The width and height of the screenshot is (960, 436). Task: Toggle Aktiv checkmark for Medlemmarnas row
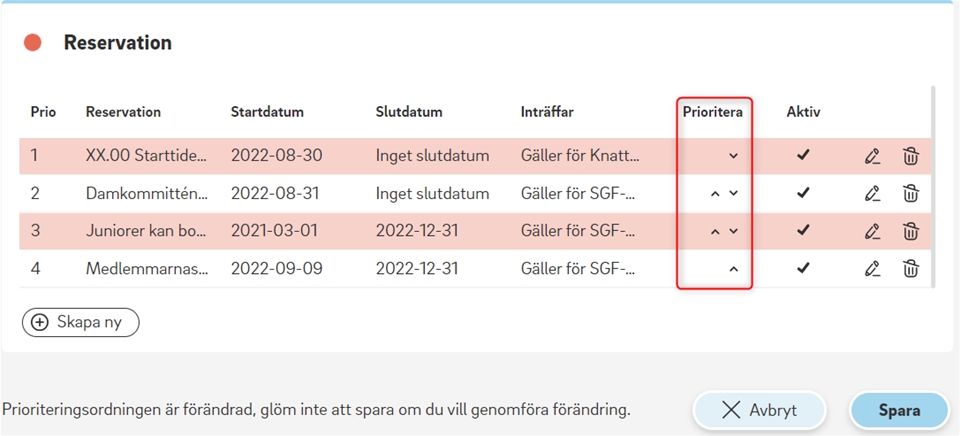tap(803, 268)
